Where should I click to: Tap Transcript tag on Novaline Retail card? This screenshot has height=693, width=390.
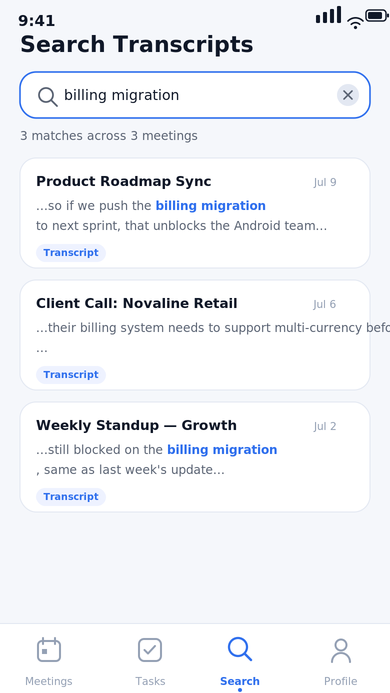click(x=71, y=375)
